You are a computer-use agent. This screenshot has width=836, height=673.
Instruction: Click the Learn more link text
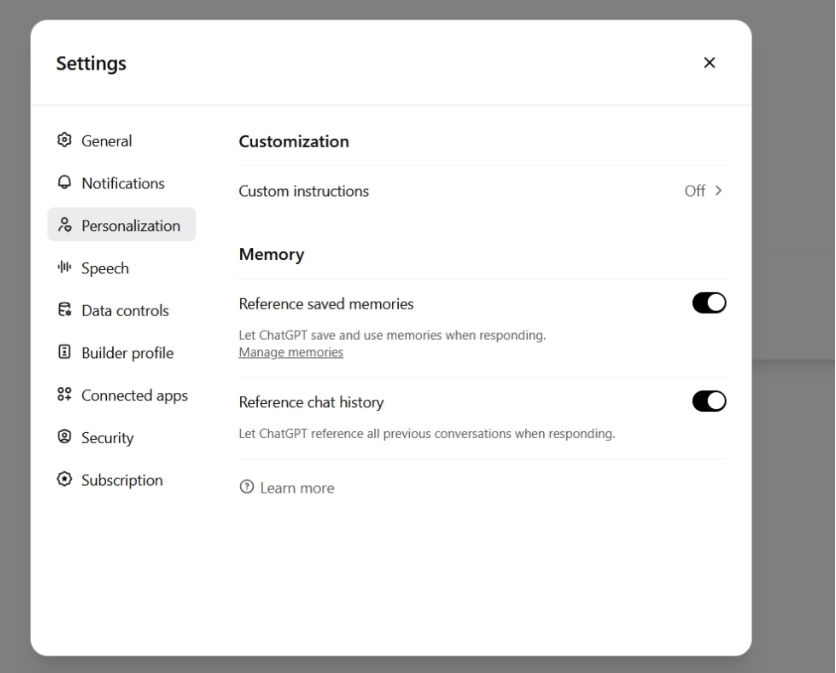(x=297, y=488)
